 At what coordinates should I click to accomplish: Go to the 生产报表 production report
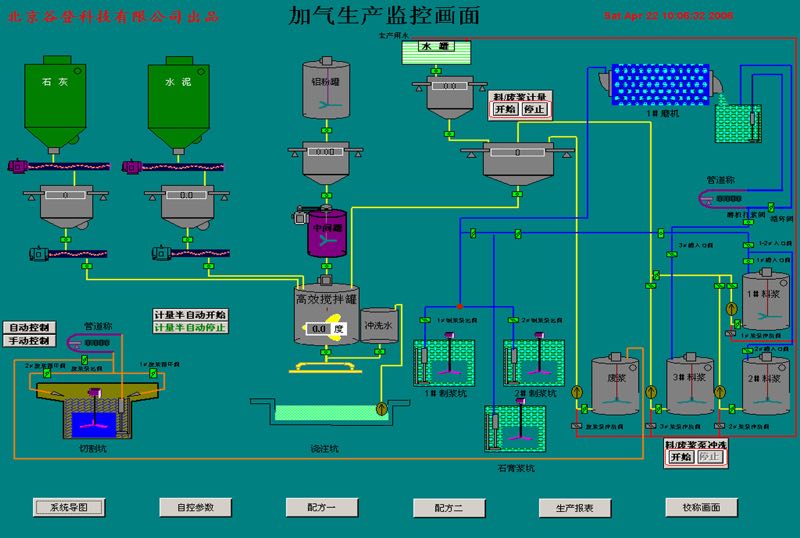(x=575, y=507)
